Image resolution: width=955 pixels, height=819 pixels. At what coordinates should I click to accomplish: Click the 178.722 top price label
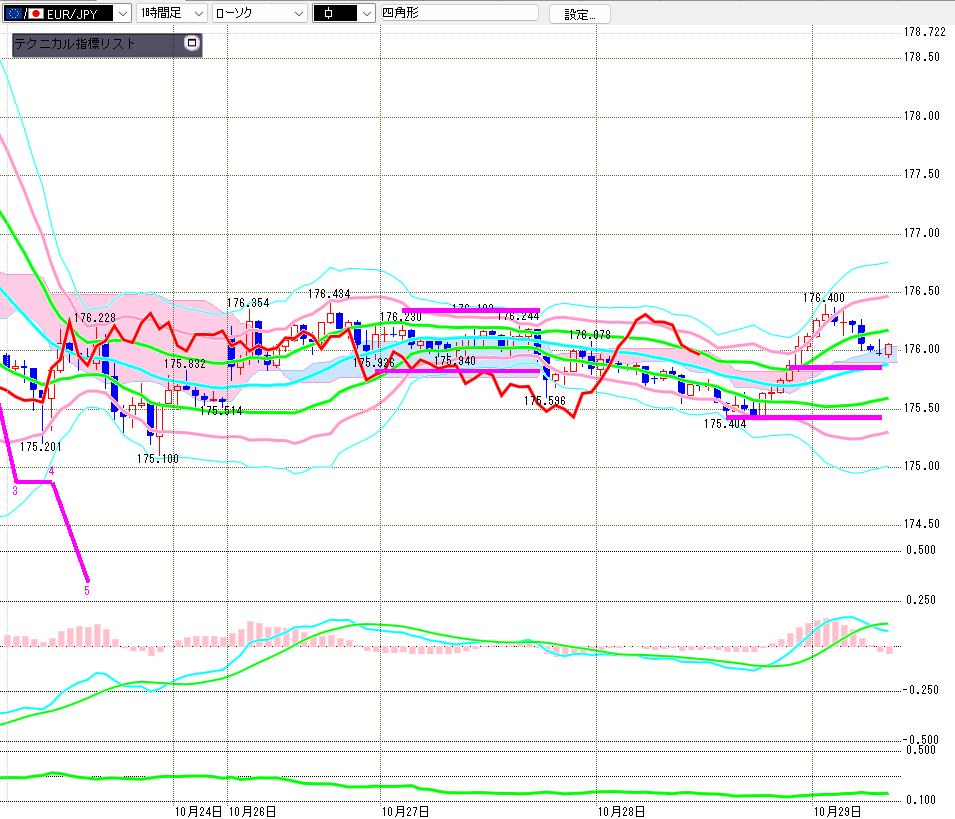click(925, 32)
